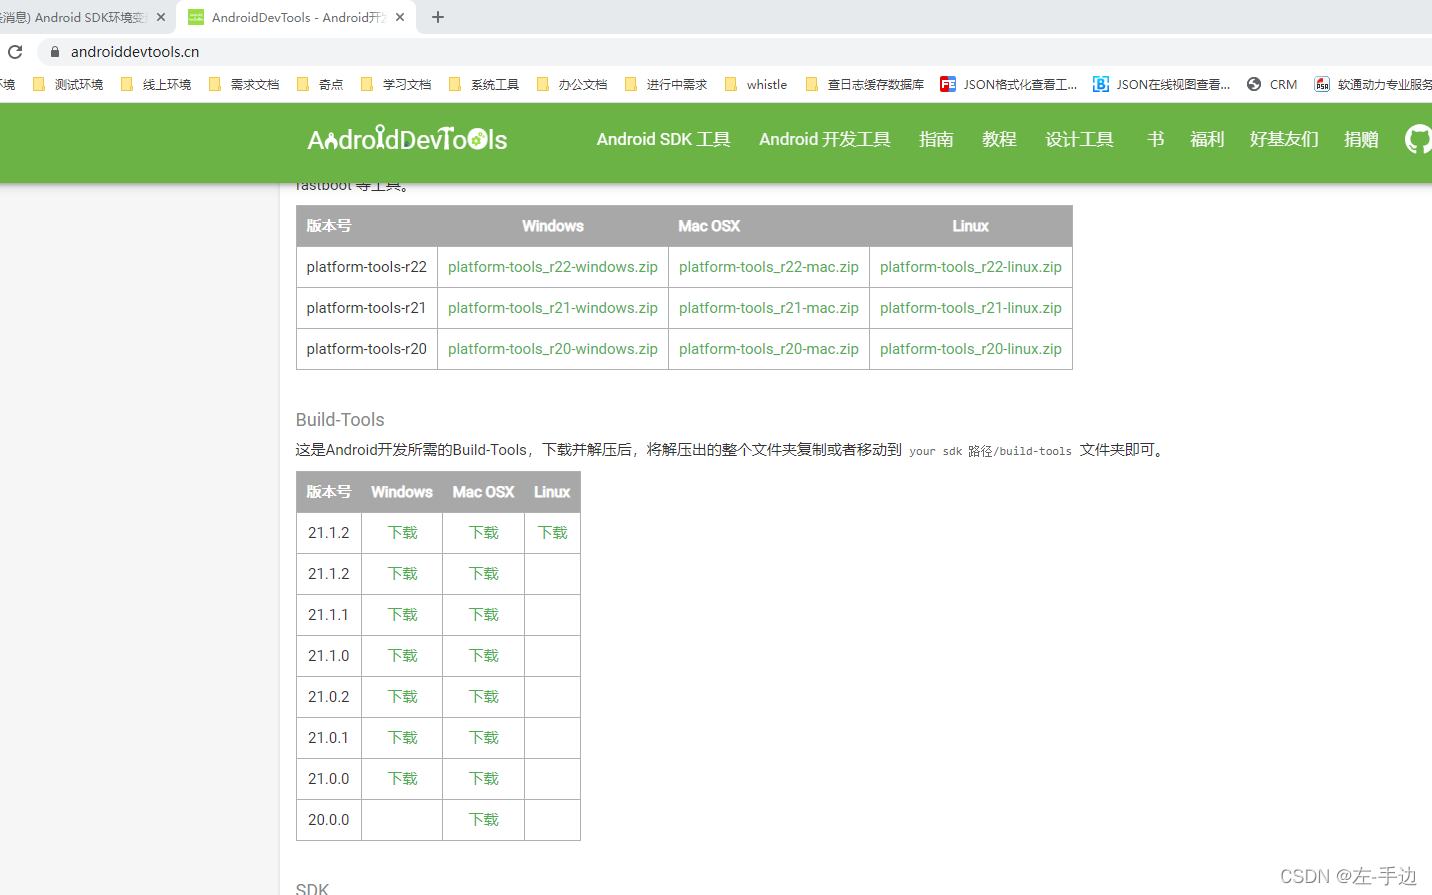Open the 进行中需求 bookmark folder
Screen dimensions: 1432x895
coord(666,85)
